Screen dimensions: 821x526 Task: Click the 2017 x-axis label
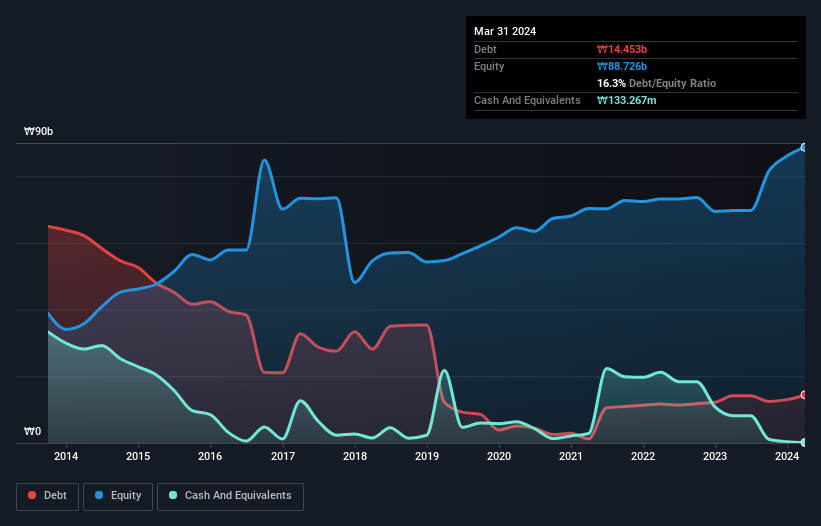[x=283, y=456]
